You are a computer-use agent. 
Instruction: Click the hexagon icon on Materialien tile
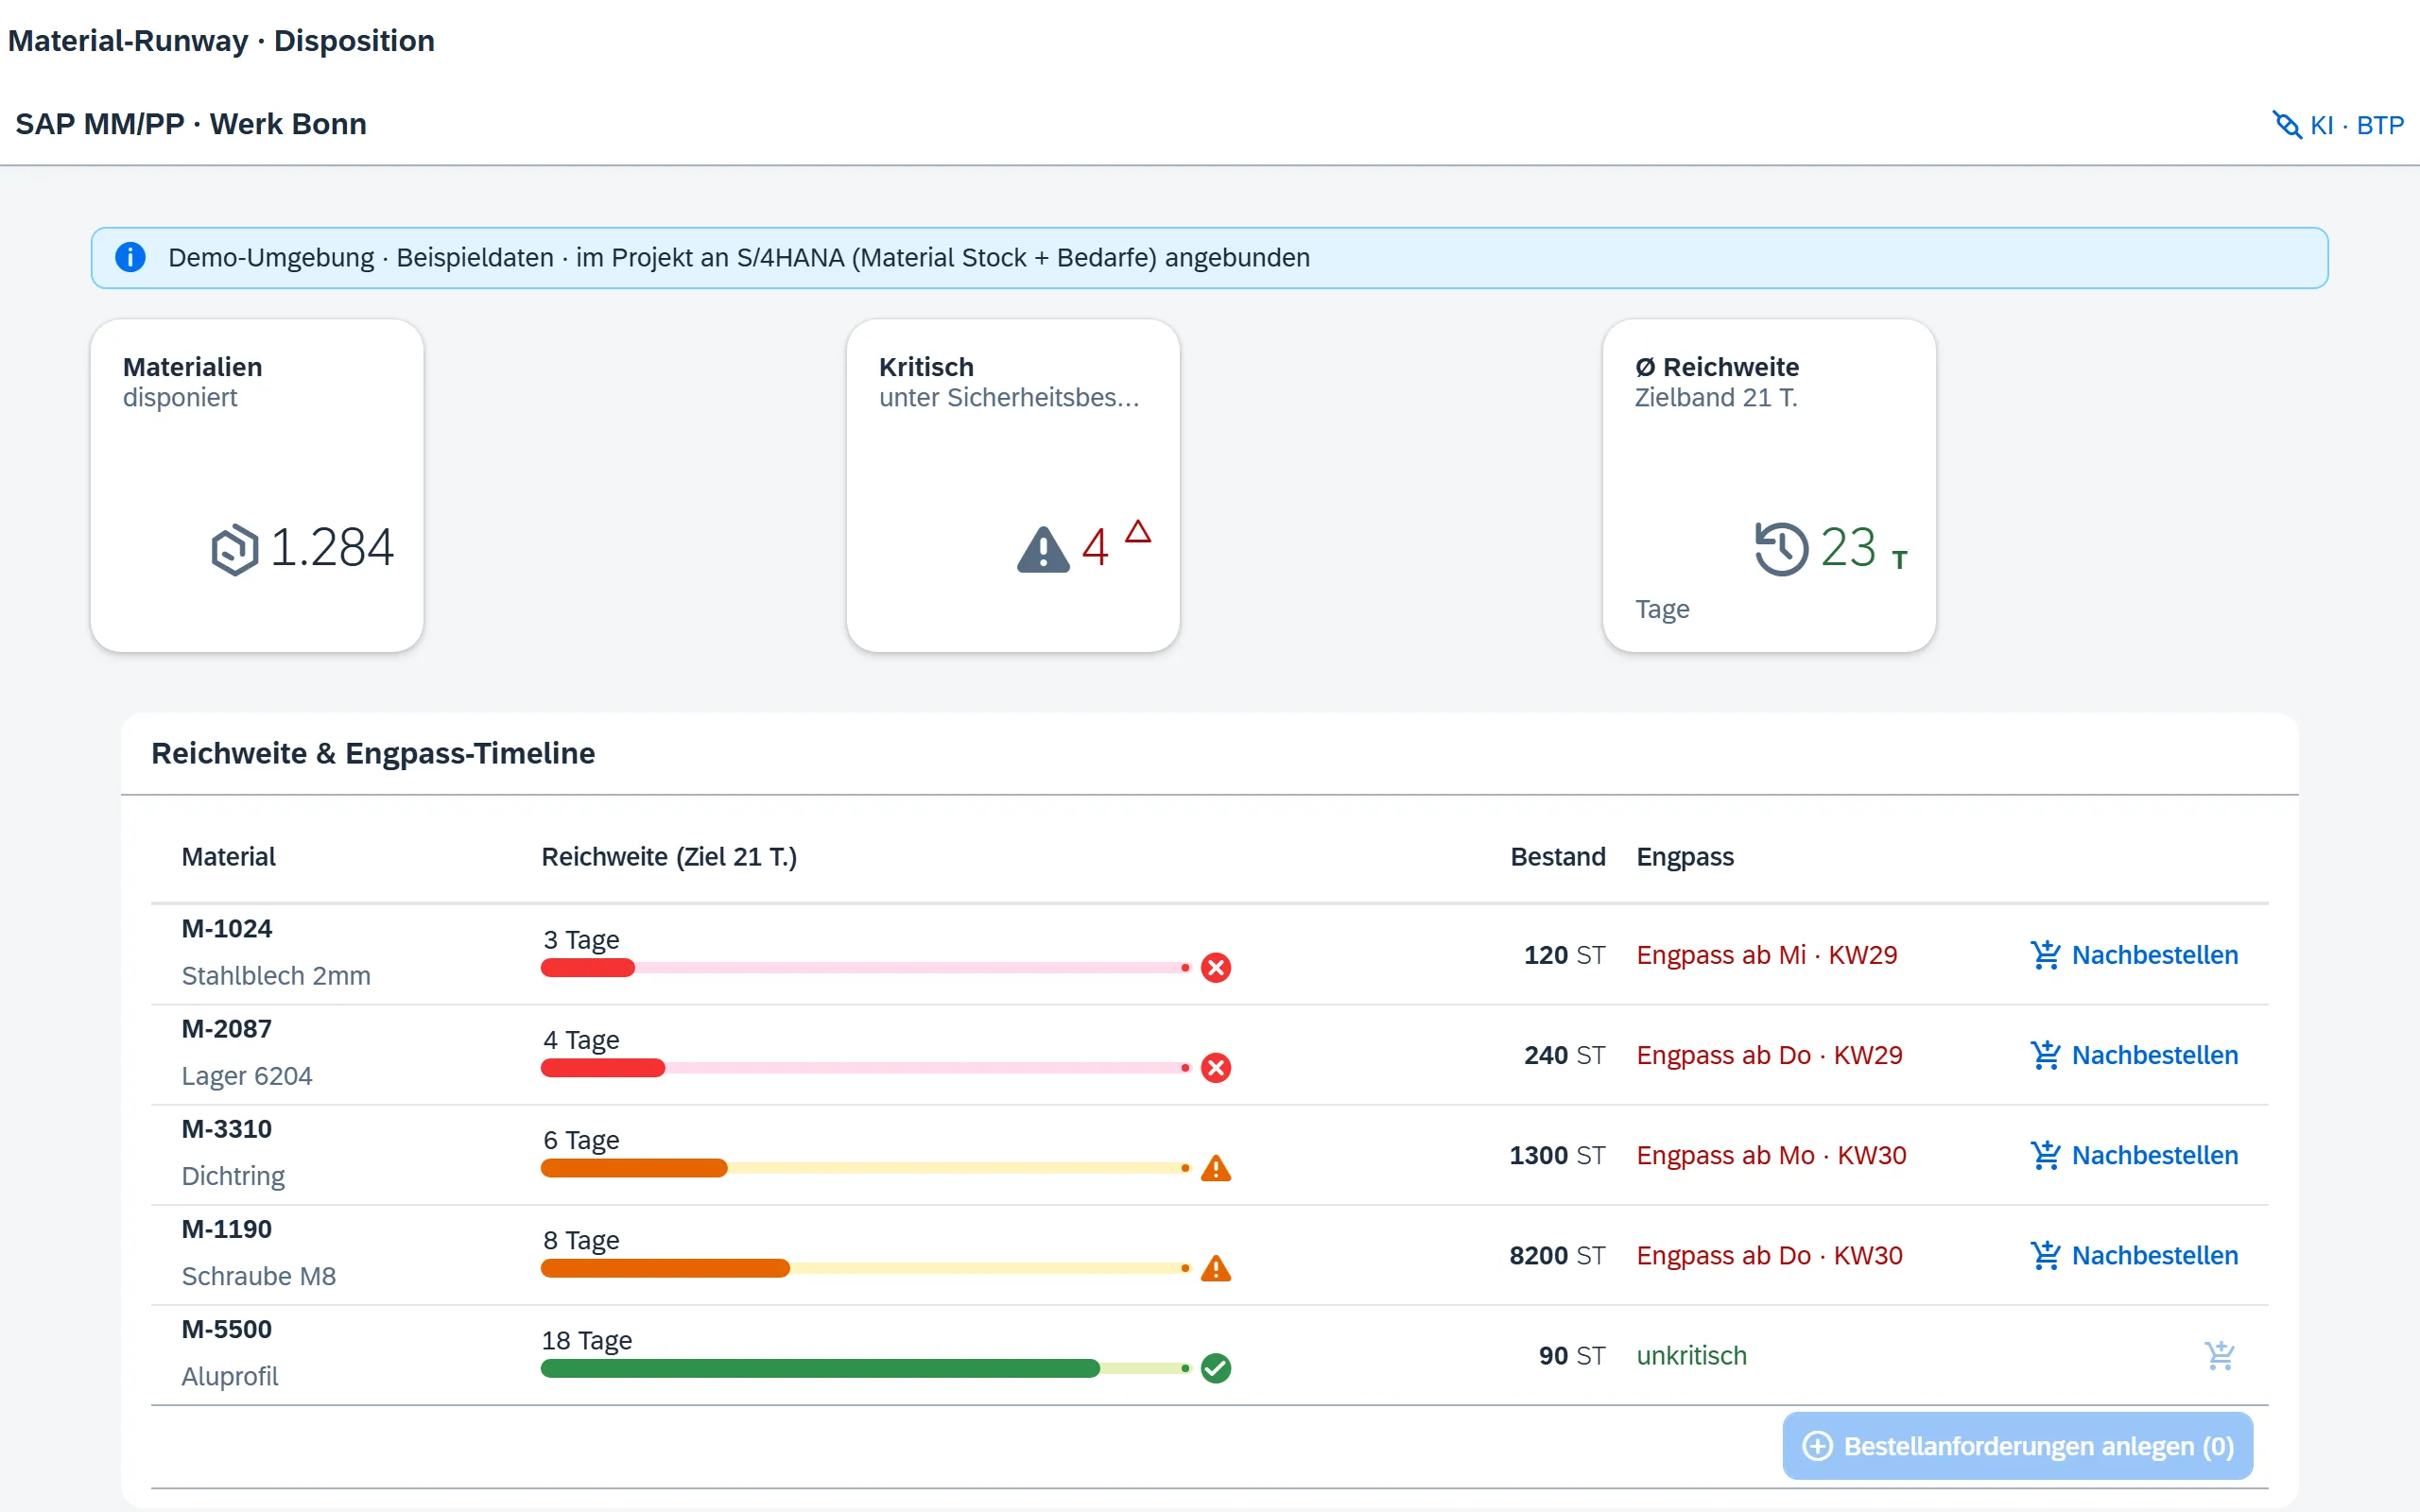235,549
